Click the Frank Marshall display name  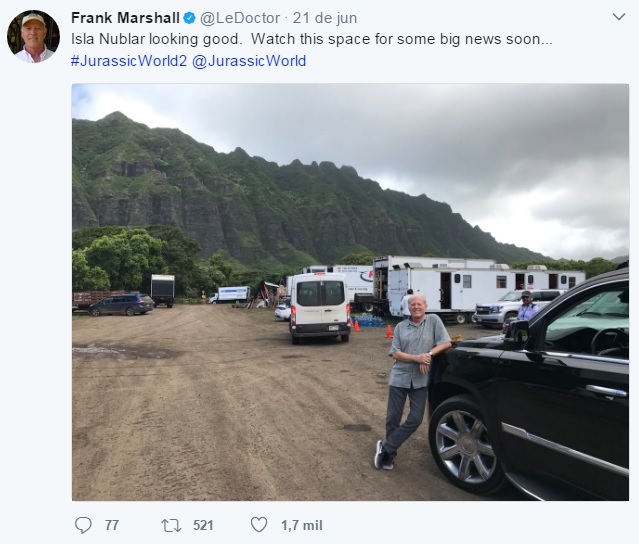[125, 18]
